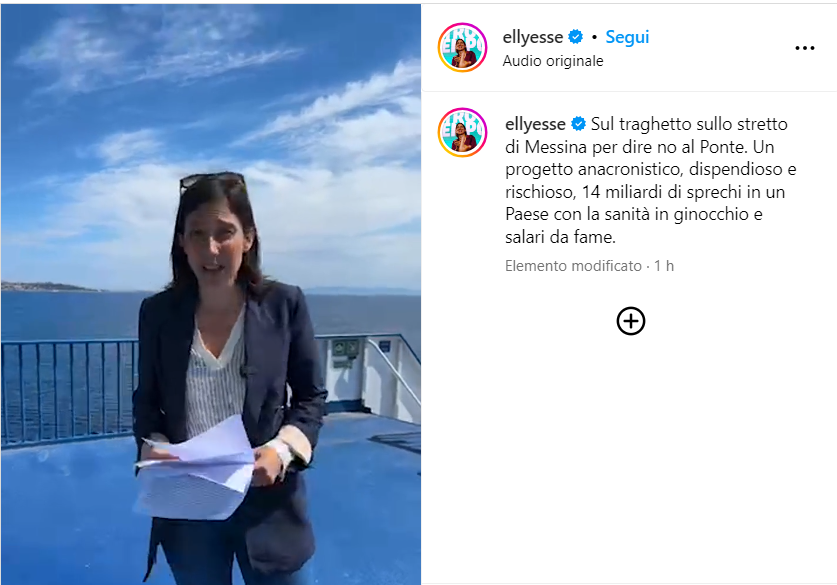
Task: Open ellyesse profile from the caption username
Action: tap(535, 124)
